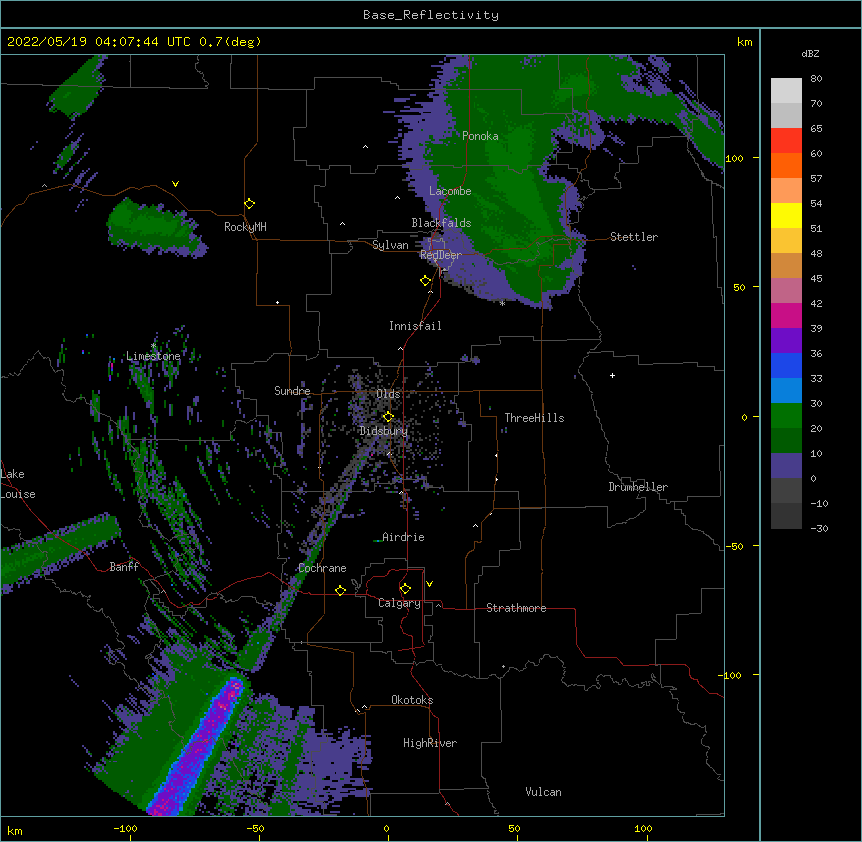Click the km label in top-right corner
Viewport: 862px width, 842px height.
[745, 42]
